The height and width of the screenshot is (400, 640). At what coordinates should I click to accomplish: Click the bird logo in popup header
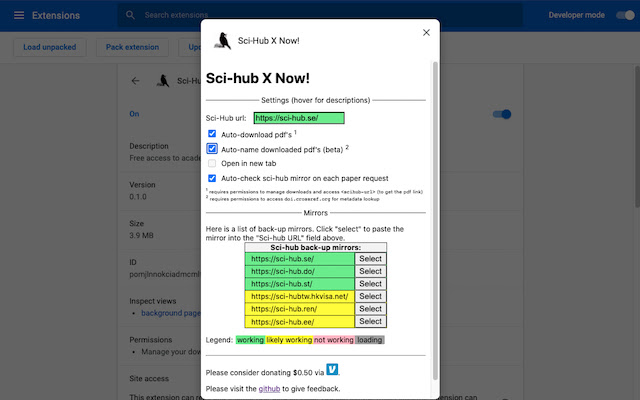click(x=223, y=40)
